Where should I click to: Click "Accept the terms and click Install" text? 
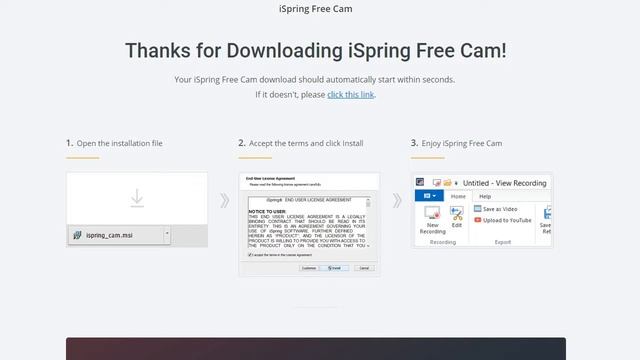pyautogui.click(x=306, y=143)
